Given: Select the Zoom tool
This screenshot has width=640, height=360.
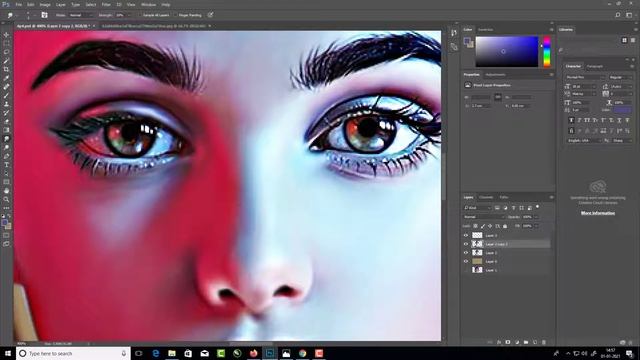Looking at the screenshot, I should (x=6, y=199).
